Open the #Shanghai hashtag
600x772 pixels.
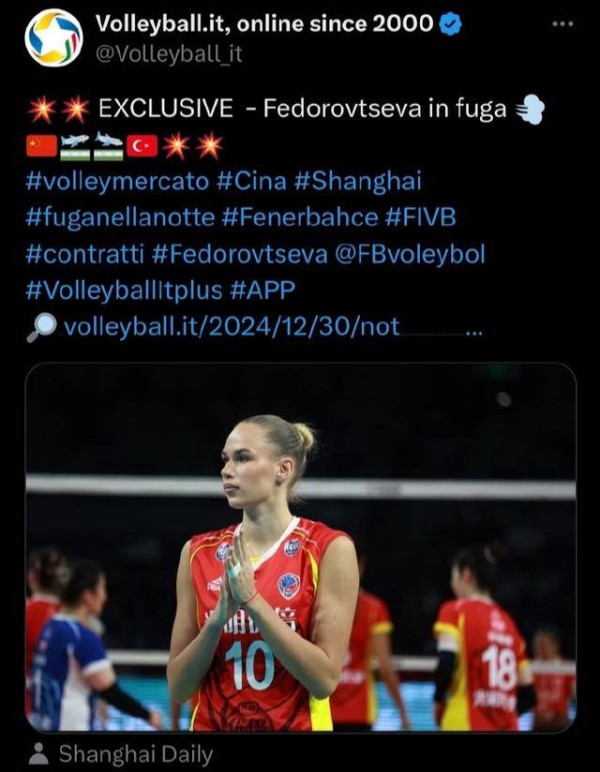[x=358, y=181]
